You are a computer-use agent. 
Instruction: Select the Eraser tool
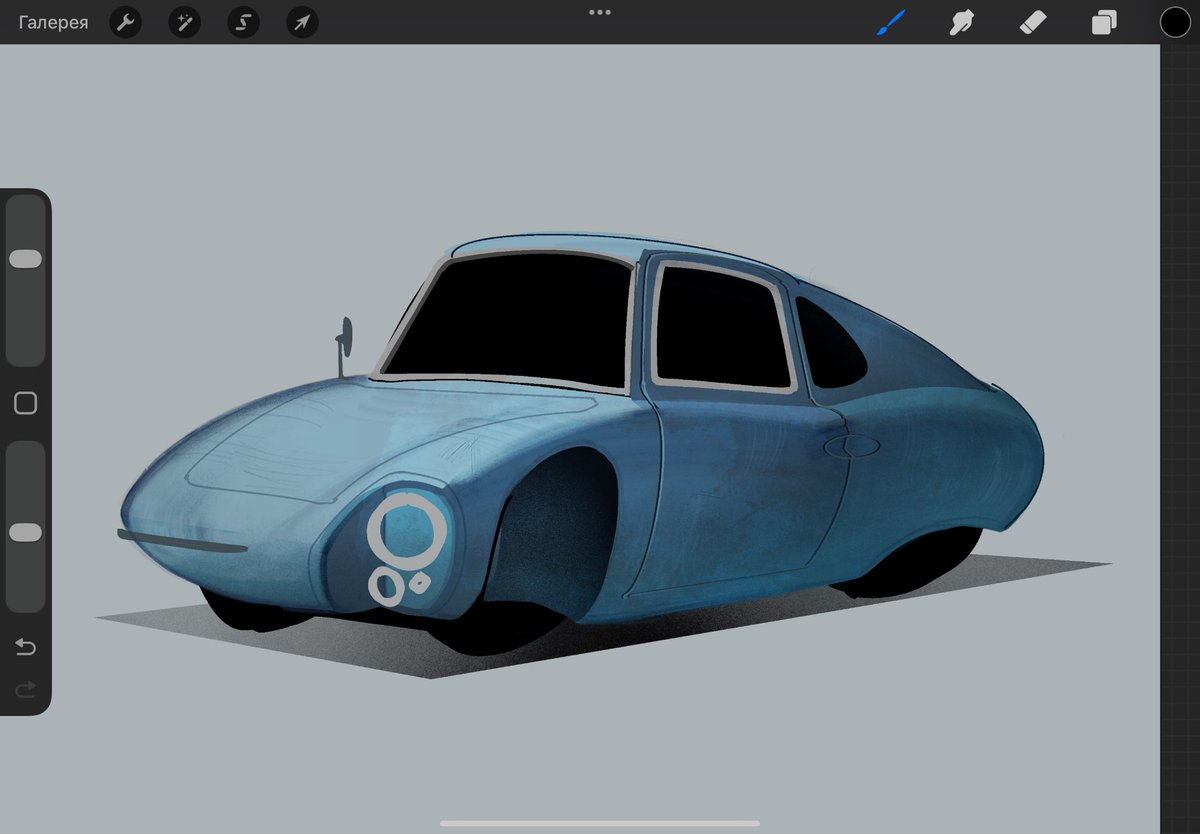[x=1032, y=22]
